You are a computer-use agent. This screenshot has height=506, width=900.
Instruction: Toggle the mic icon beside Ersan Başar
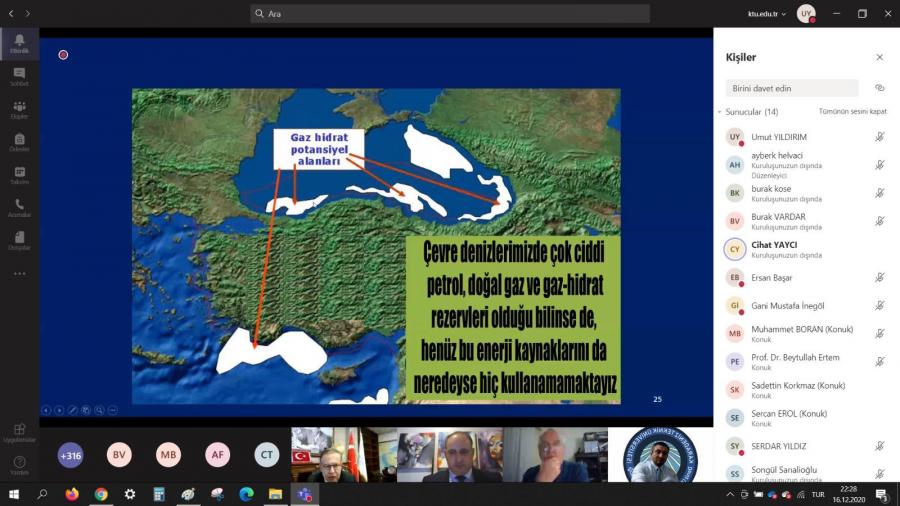[879, 277]
